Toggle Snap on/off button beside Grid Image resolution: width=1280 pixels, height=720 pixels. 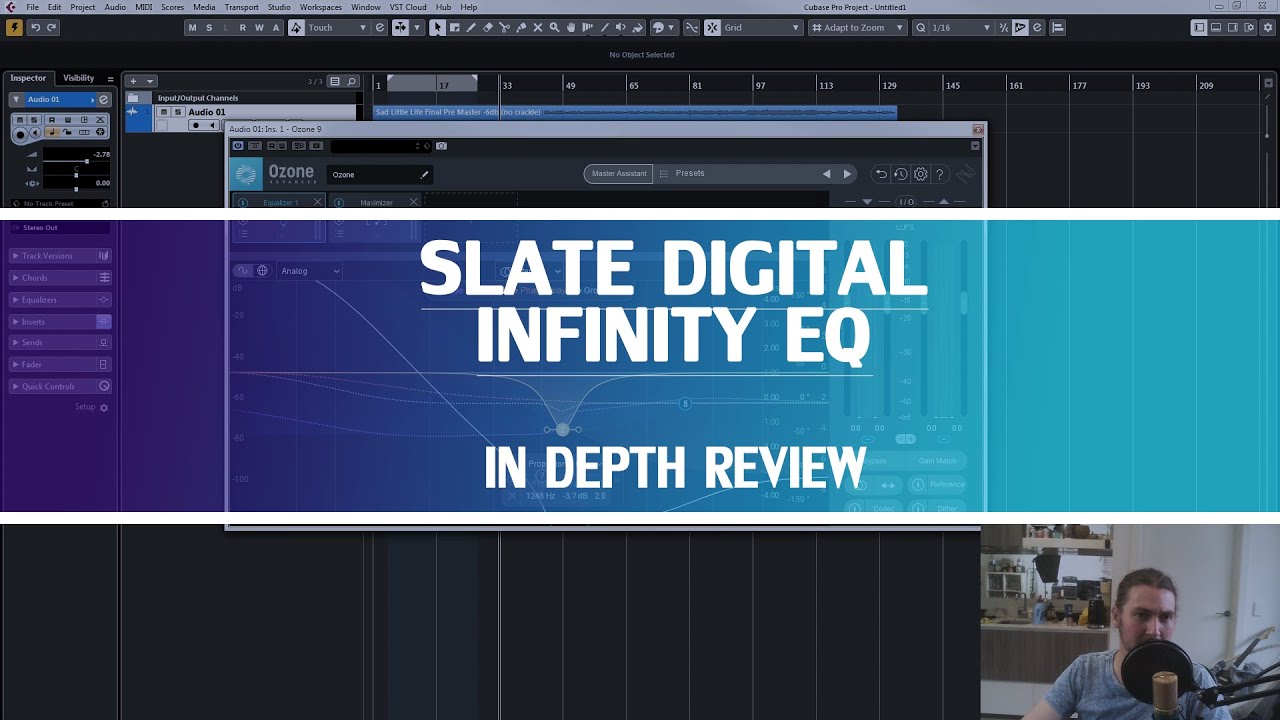712,27
